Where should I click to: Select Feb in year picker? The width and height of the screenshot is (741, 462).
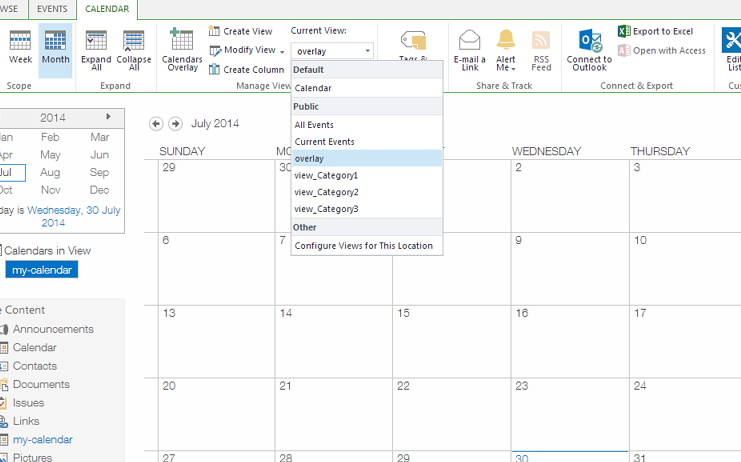(50, 137)
